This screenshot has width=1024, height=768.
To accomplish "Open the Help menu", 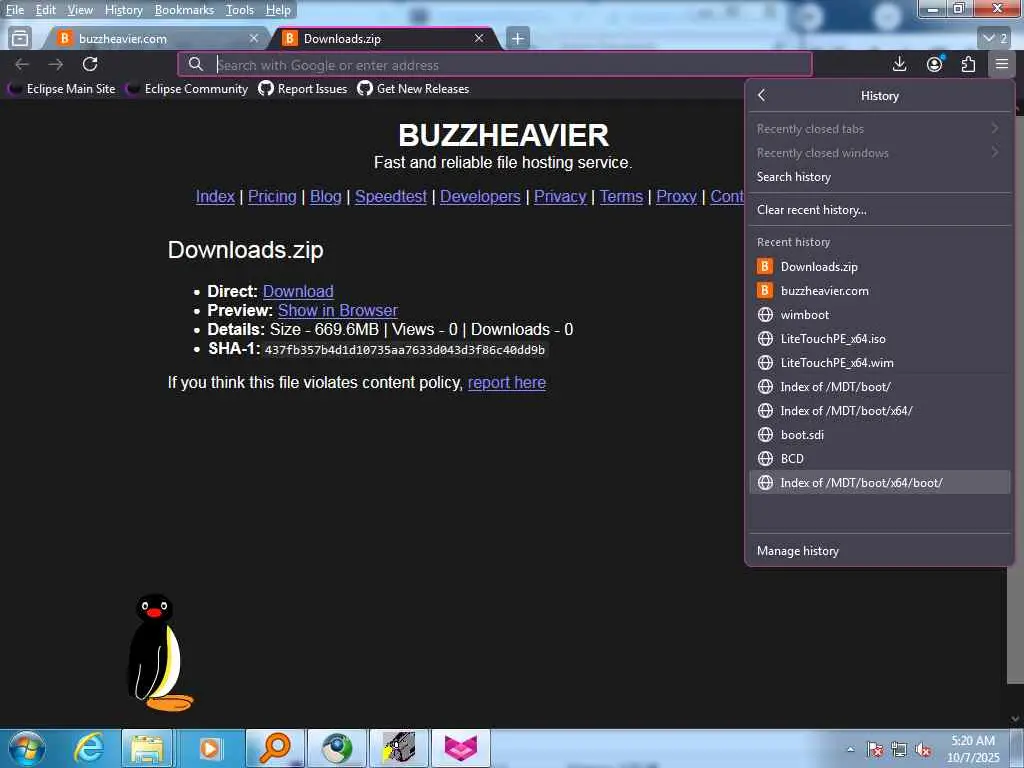I will pos(278,10).
